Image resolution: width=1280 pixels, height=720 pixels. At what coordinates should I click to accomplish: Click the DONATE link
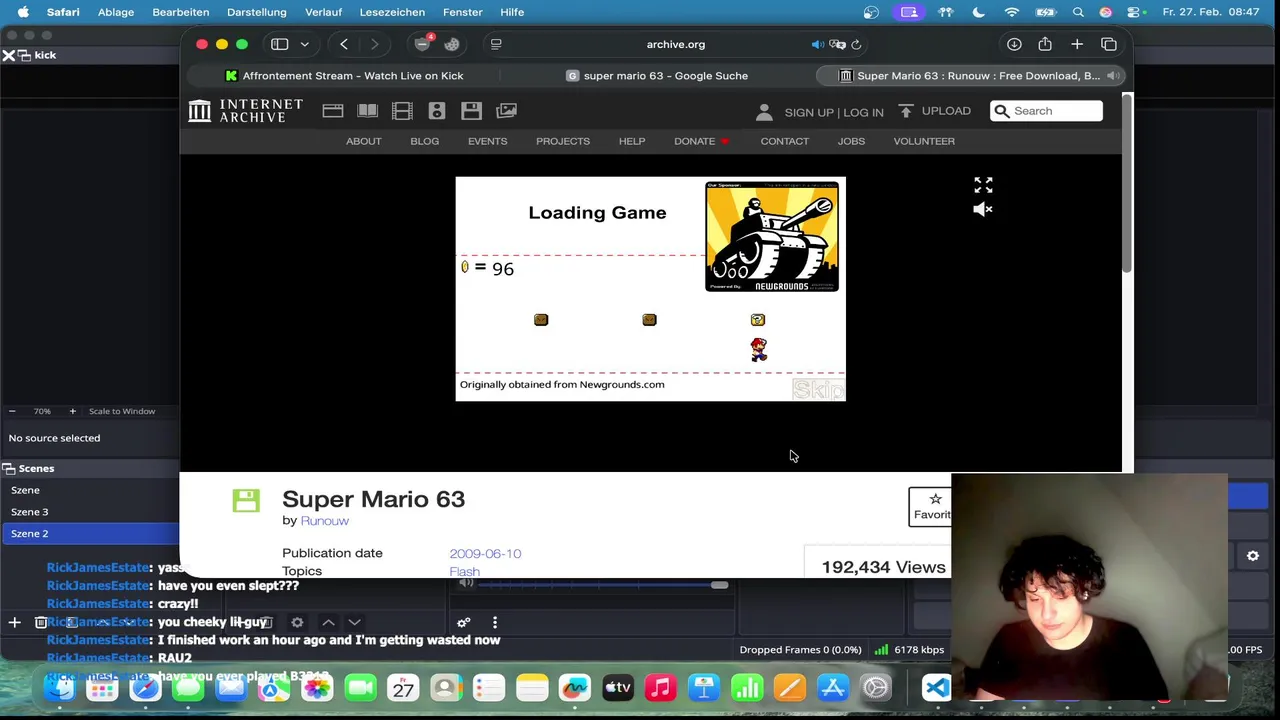point(701,141)
